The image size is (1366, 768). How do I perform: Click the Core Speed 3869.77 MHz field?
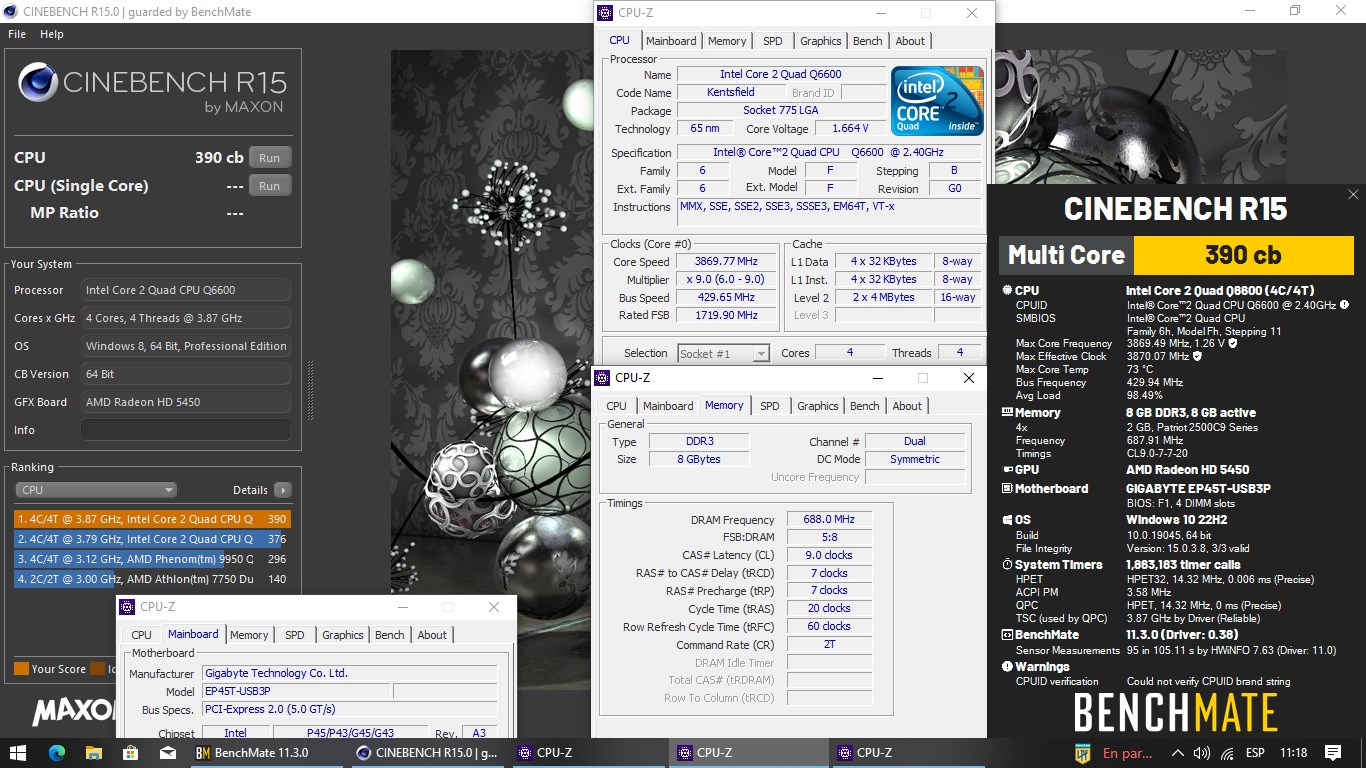725,261
